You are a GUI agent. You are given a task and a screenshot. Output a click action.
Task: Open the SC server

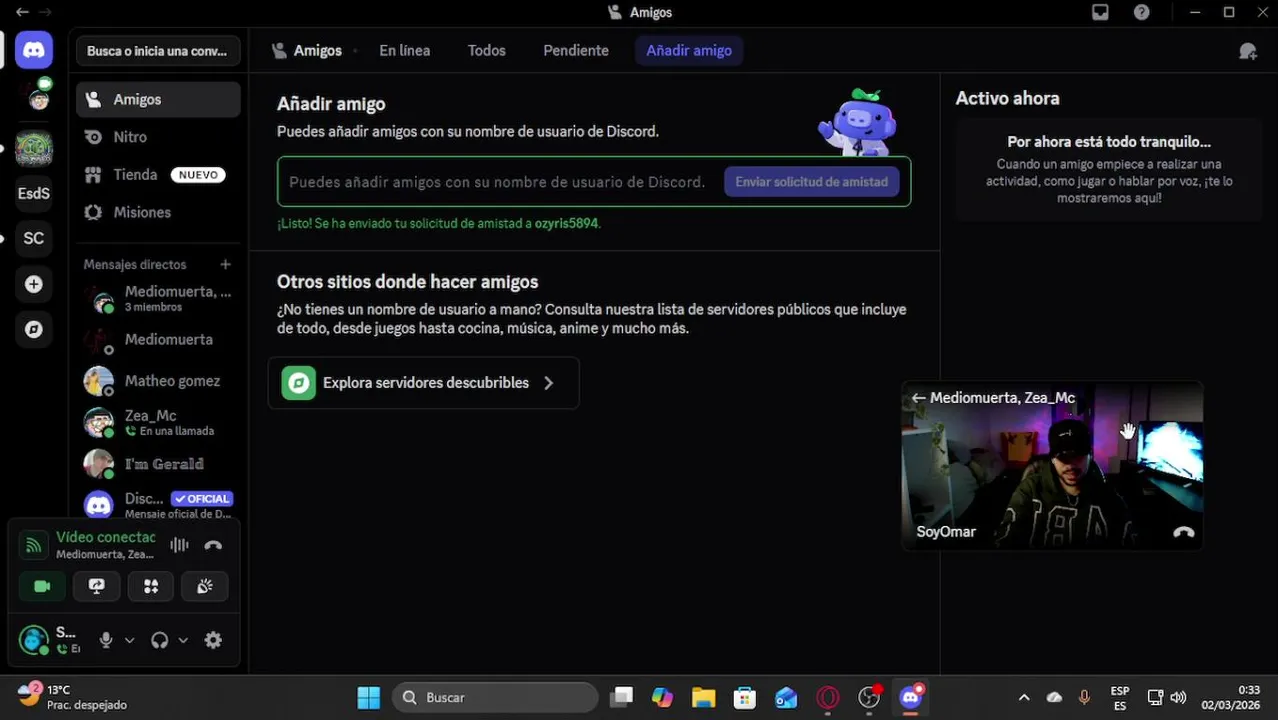[34, 238]
